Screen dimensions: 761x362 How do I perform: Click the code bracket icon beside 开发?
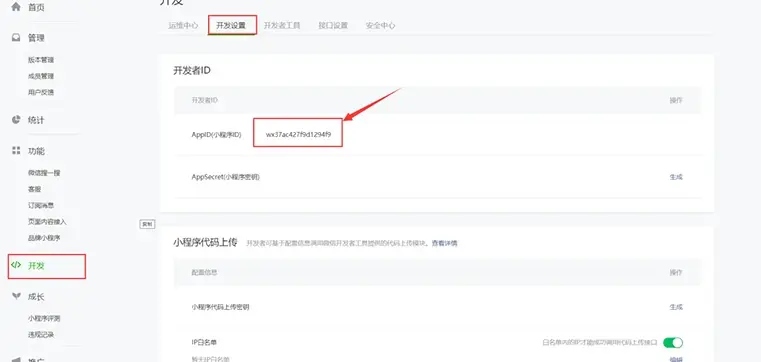16,265
